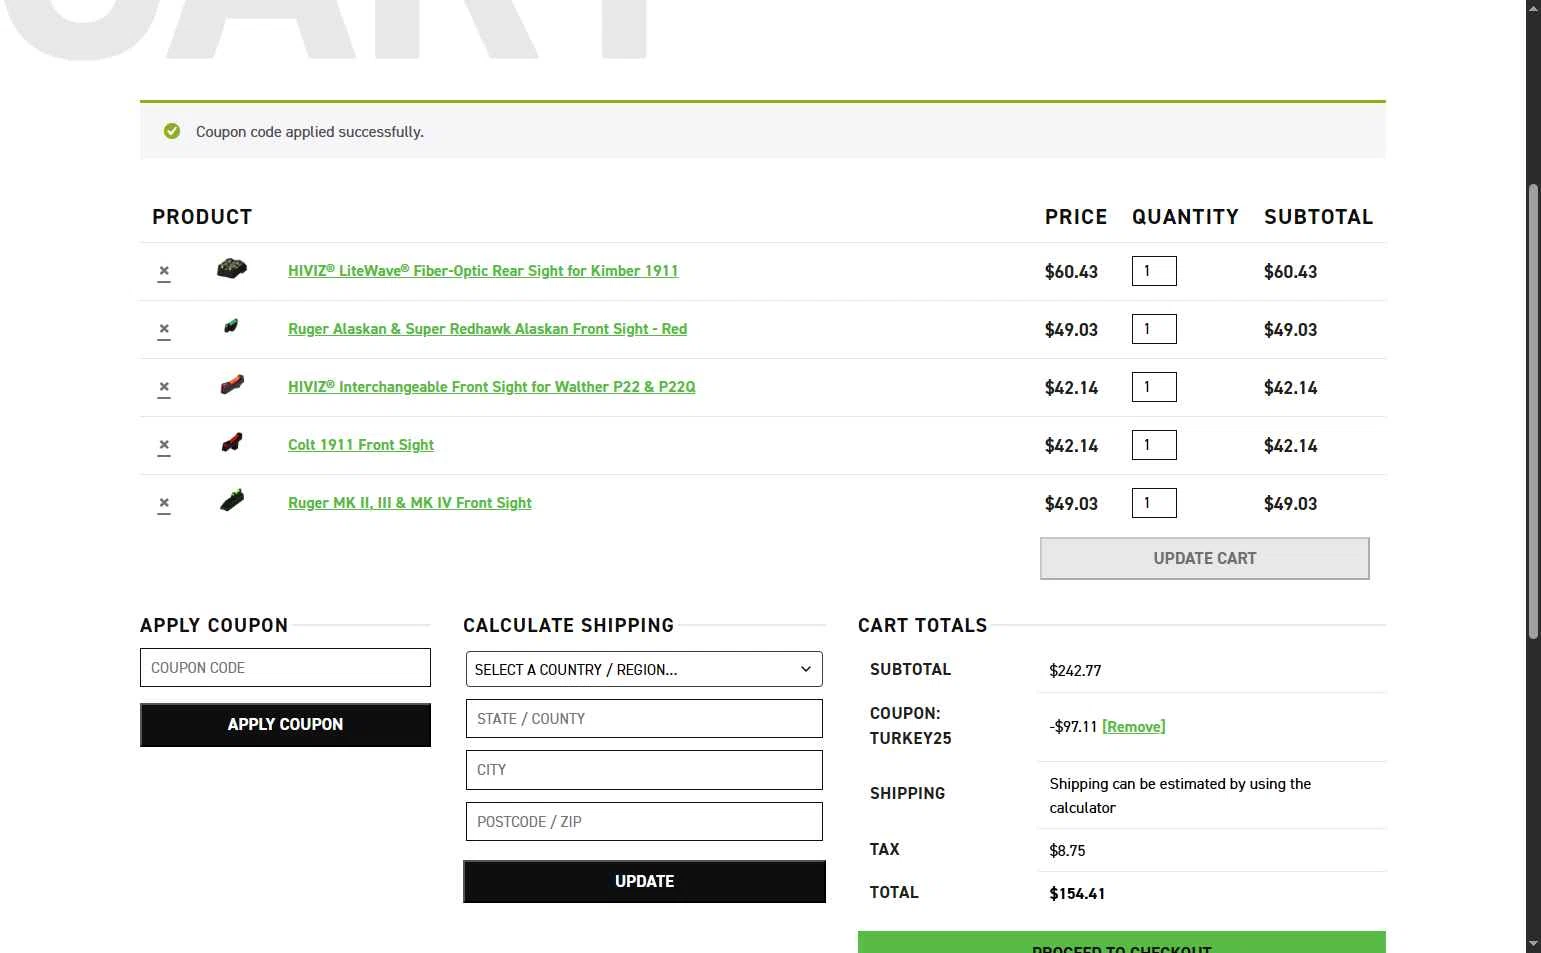The width and height of the screenshot is (1541, 953).
Task: Open HIVIZ Interchangeable Front Sight Walther link
Action: tap(491, 387)
